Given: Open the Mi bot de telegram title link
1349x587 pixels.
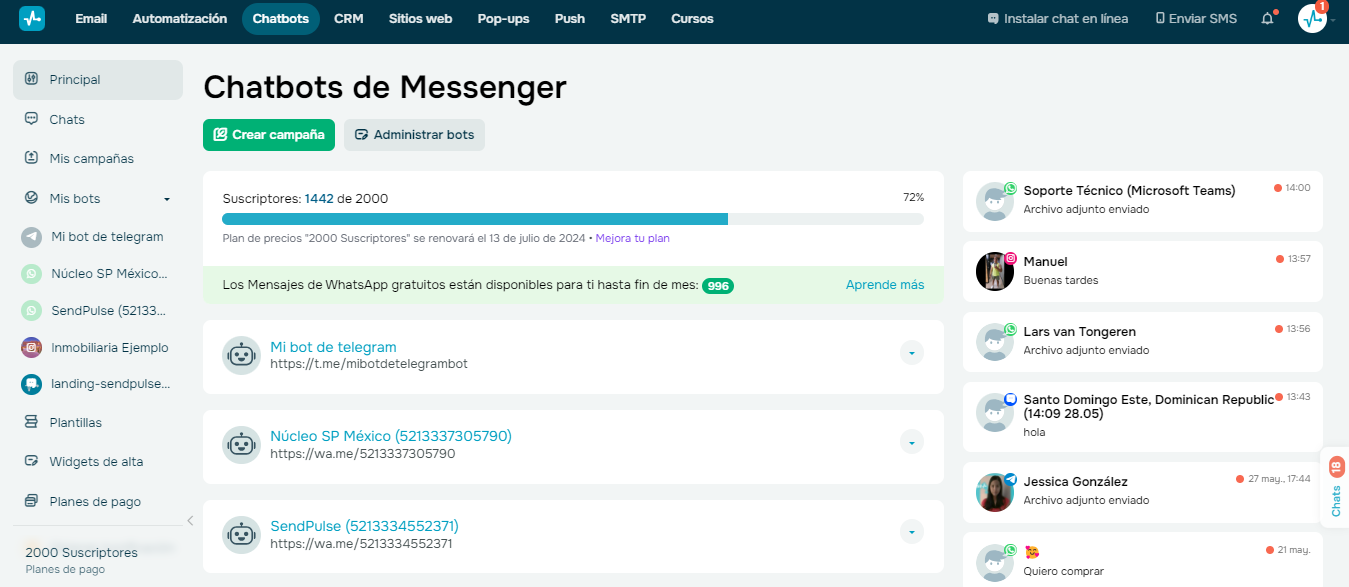Looking at the screenshot, I should [x=333, y=347].
